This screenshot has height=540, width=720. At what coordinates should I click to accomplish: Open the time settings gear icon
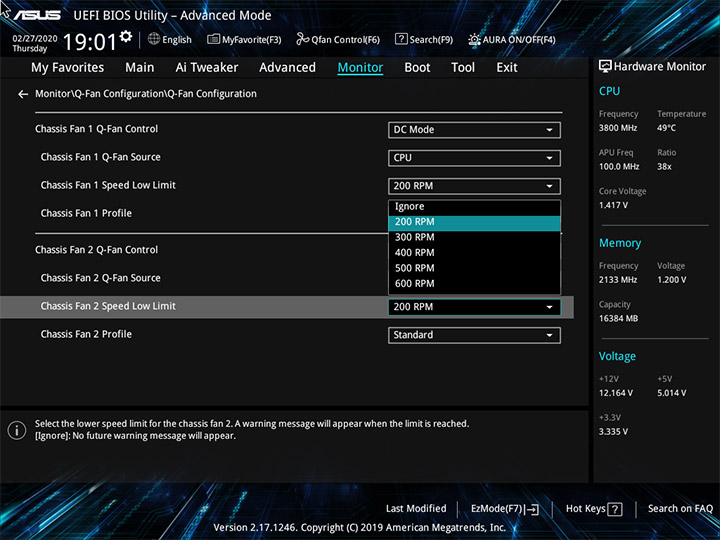pyautogui.click(x=125, y=36)
